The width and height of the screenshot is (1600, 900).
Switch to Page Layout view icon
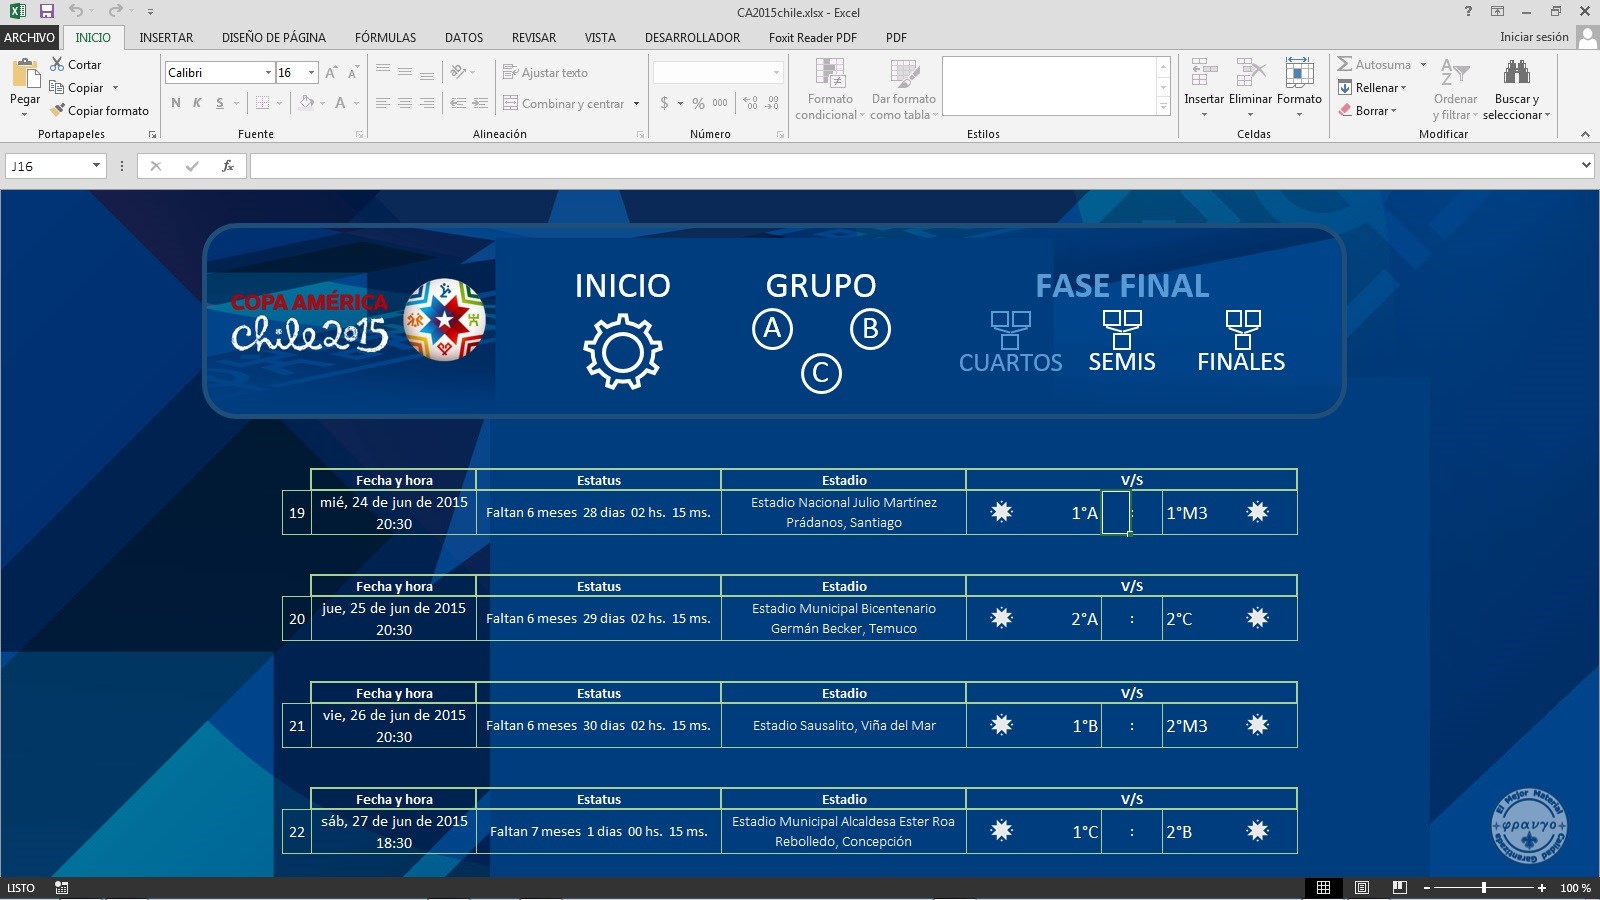[1361, 888]
